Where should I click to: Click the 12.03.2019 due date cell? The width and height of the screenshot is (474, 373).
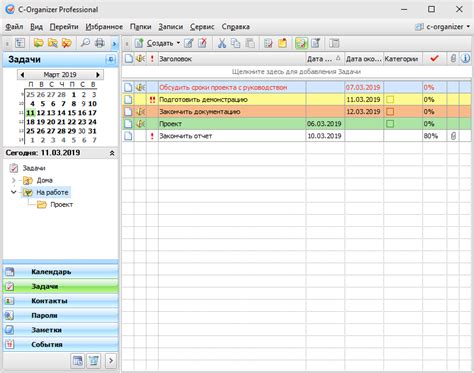pyautogui.click(x=364, y=112)
